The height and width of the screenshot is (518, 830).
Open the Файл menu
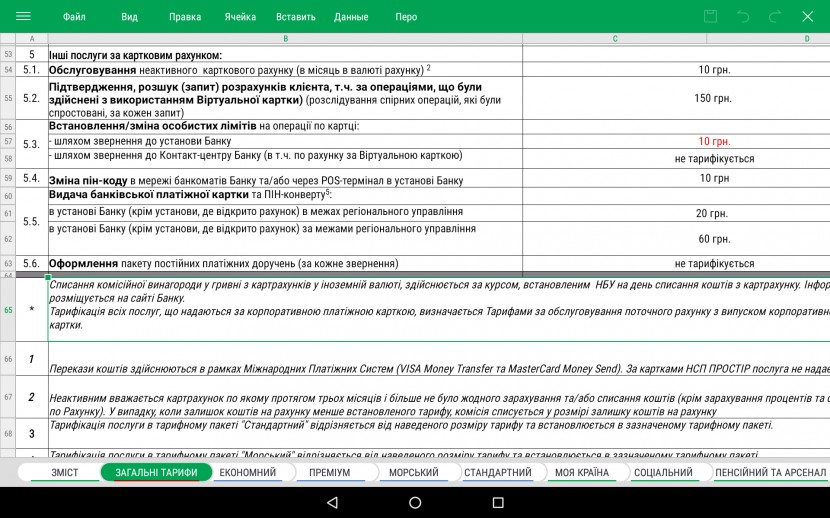(x=74, y=17)
